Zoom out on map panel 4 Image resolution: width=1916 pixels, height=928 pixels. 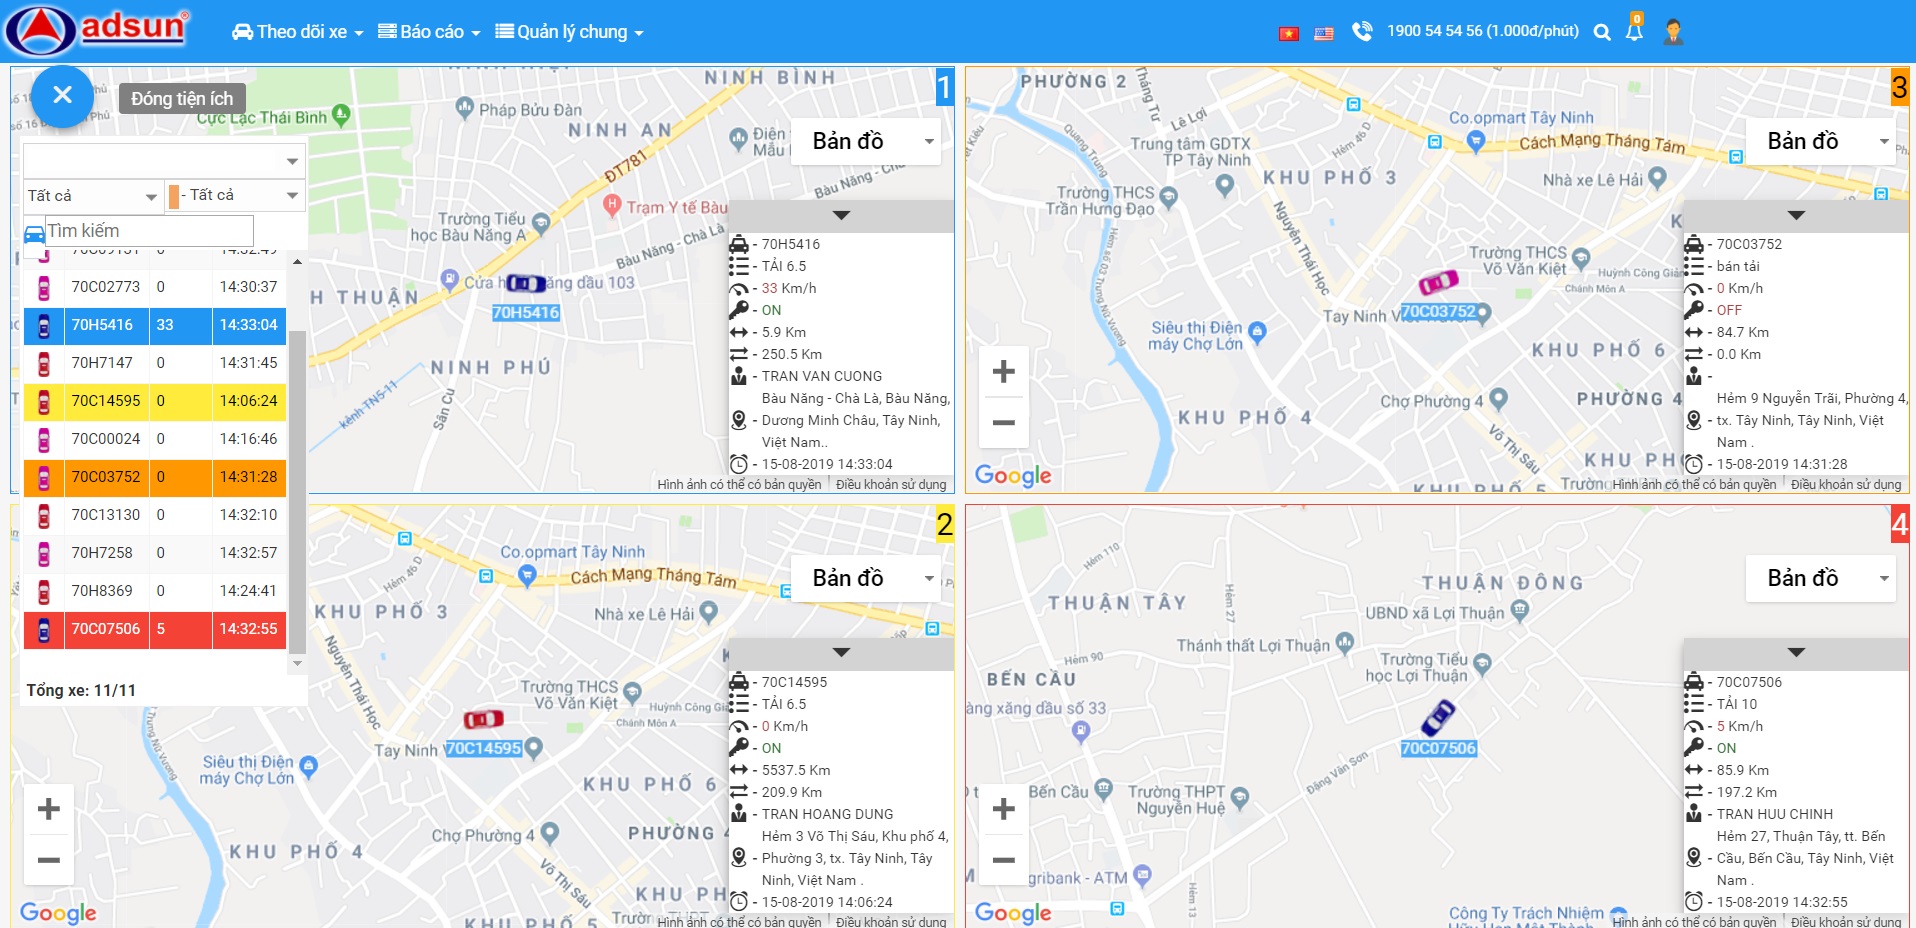(x=1003, y=859)
